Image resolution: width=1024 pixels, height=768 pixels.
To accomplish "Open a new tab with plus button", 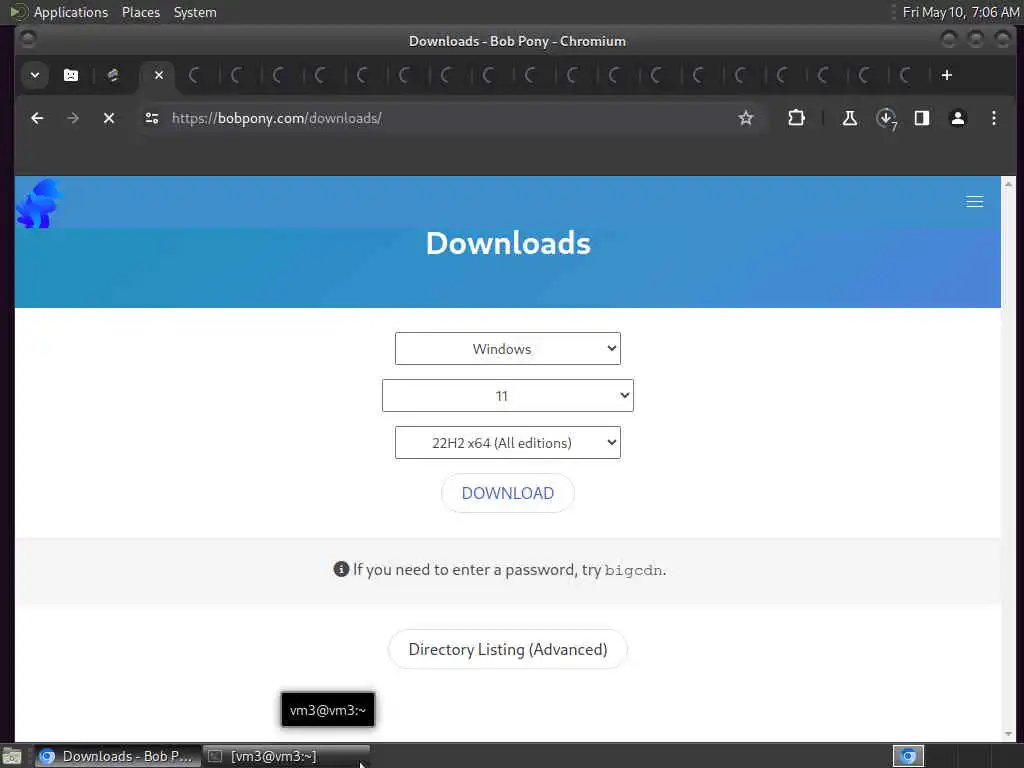I will pos(946,75).
